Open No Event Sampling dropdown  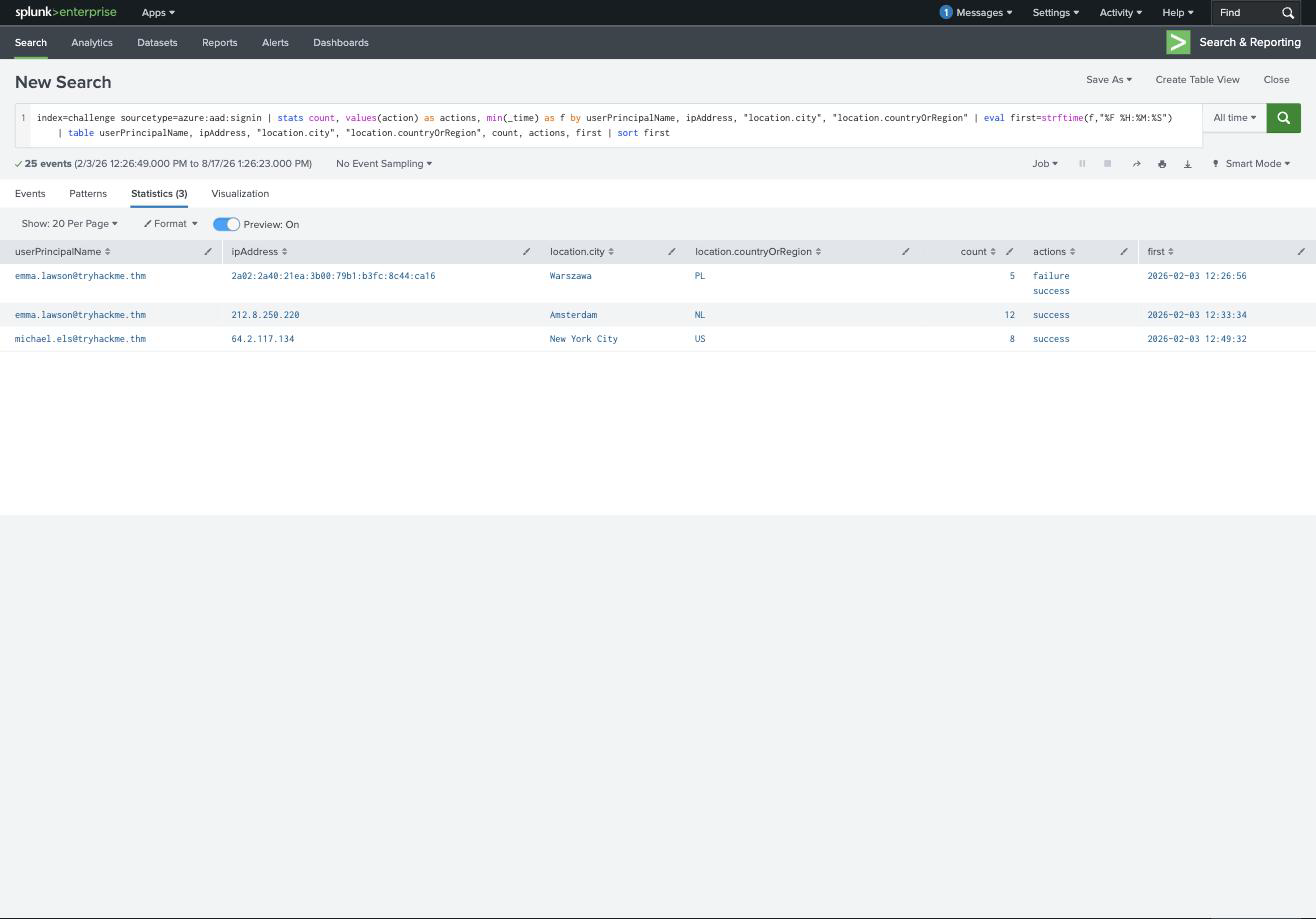click(384, 164)
